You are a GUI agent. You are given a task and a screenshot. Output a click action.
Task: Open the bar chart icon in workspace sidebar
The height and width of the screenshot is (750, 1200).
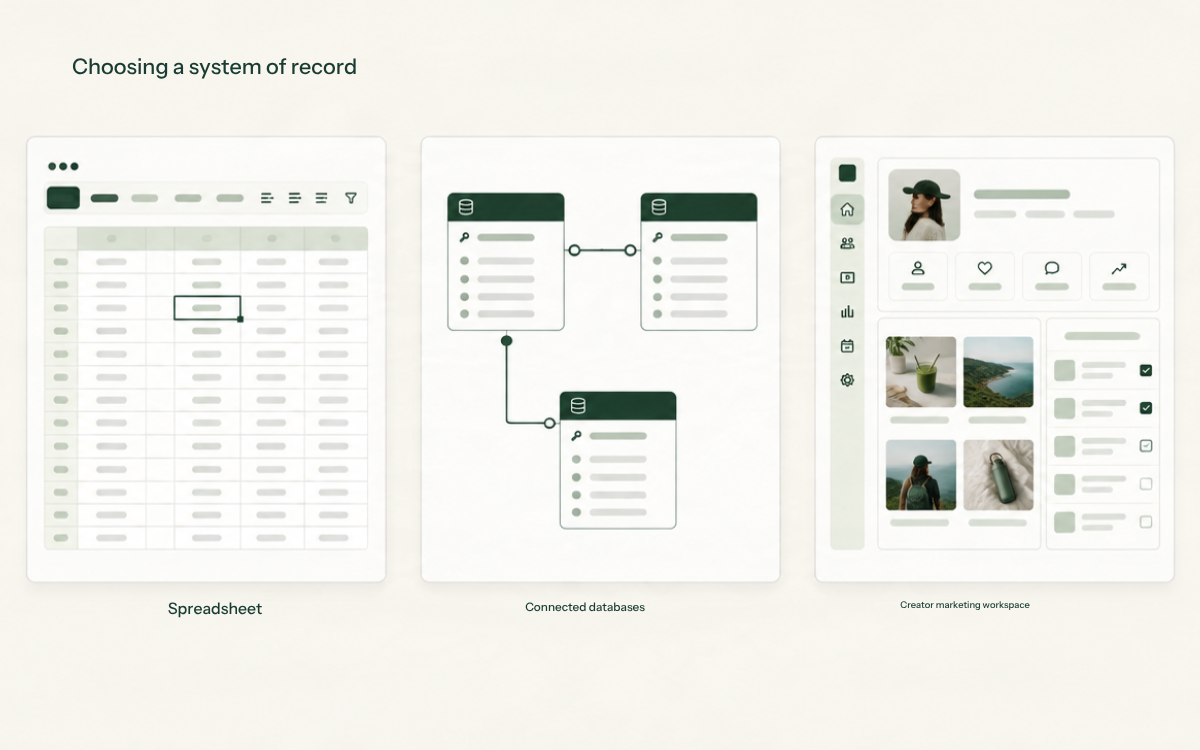[847, 312]
